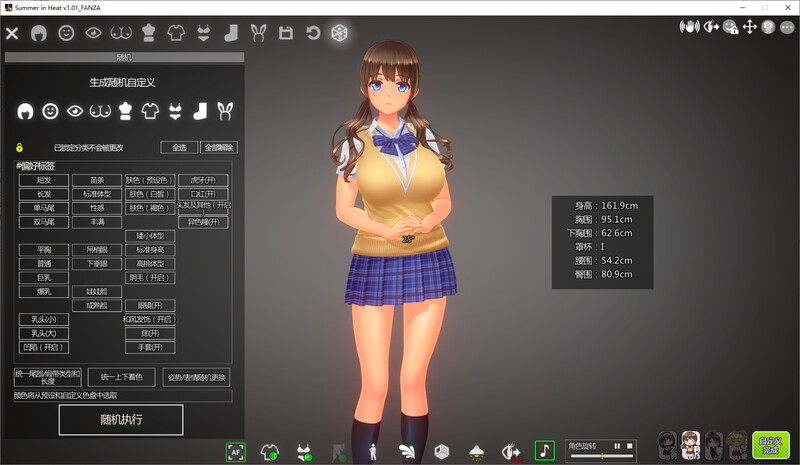The width and height of the screenshot is (800, 465).
Task: Click the floppy disk save icon
Action: click(286, 33)
